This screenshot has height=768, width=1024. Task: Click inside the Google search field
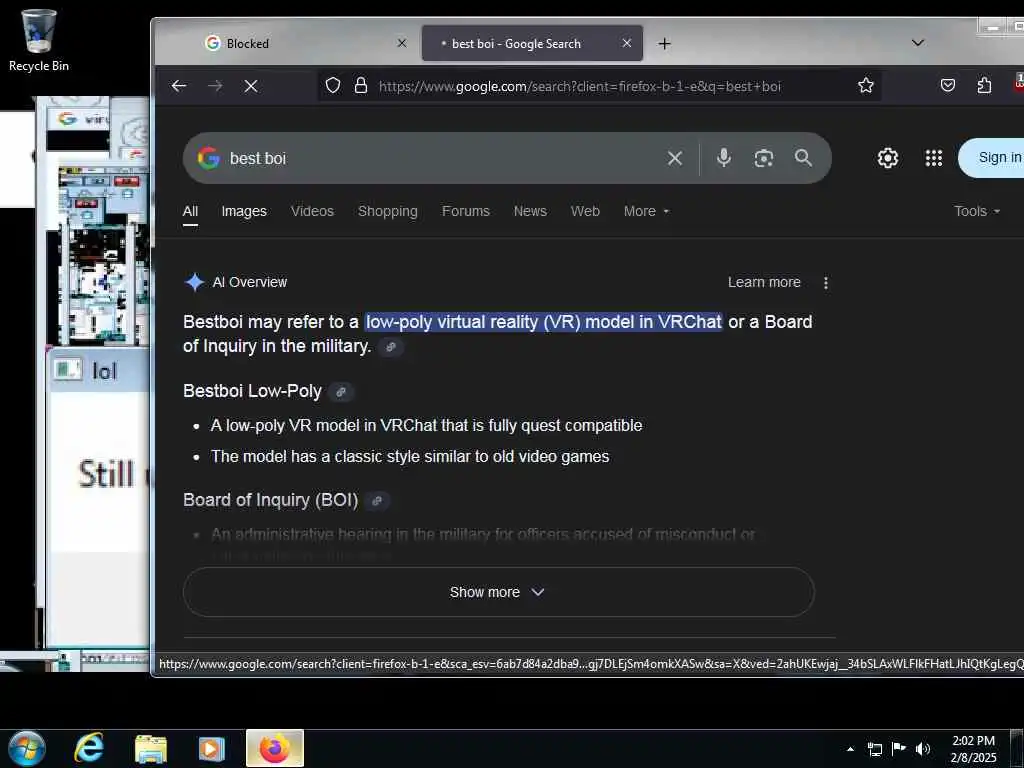pos(444,158)
